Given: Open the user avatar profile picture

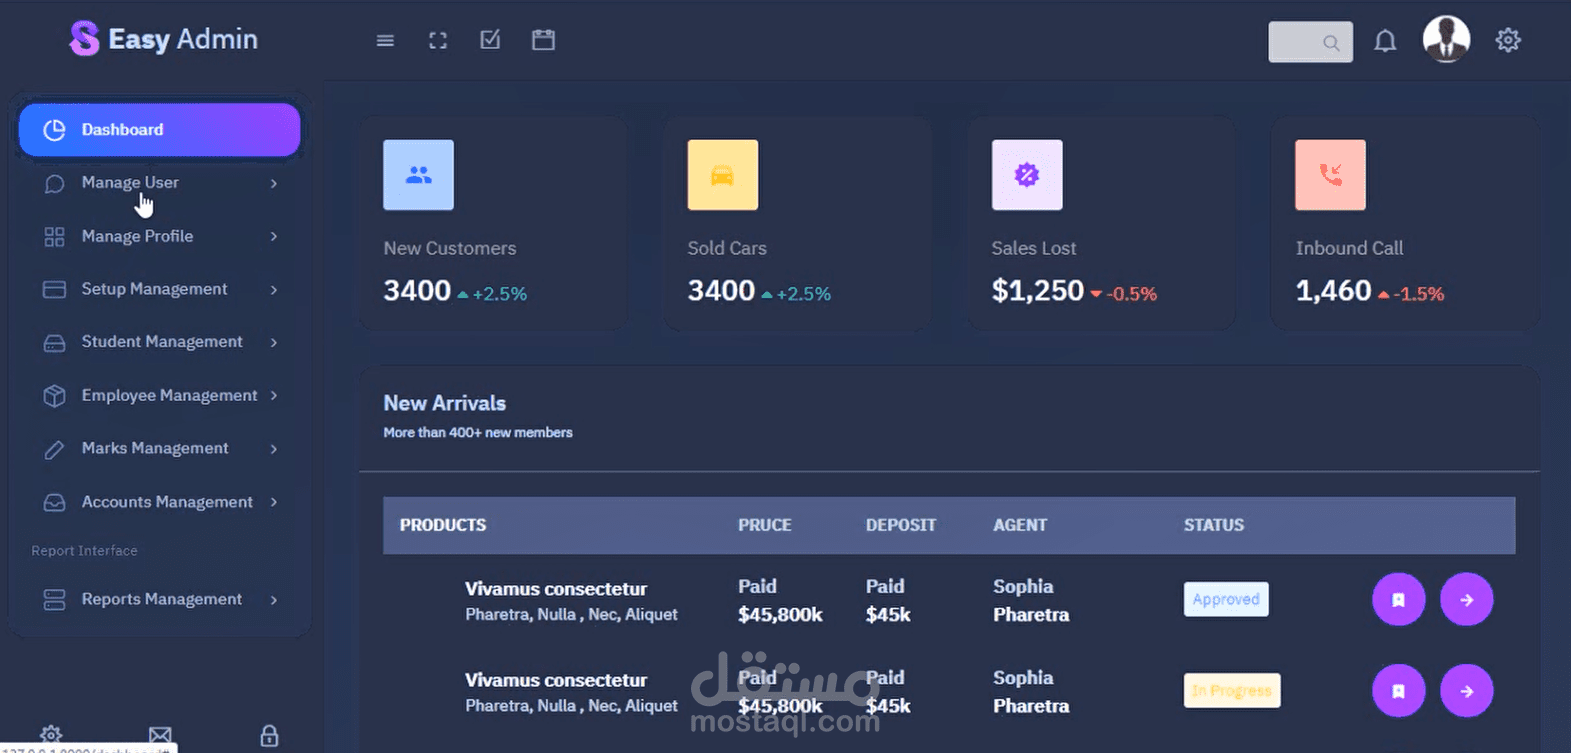Looking at the screenshot, I should [x=1446, y=39].
